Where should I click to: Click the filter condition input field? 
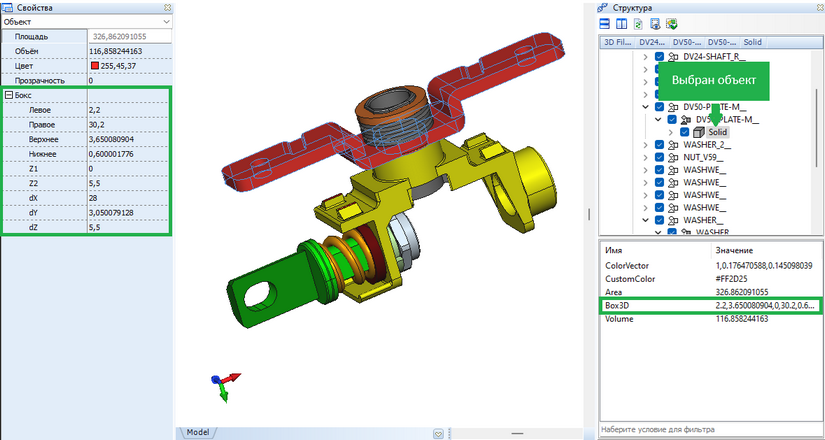point(710,430)
